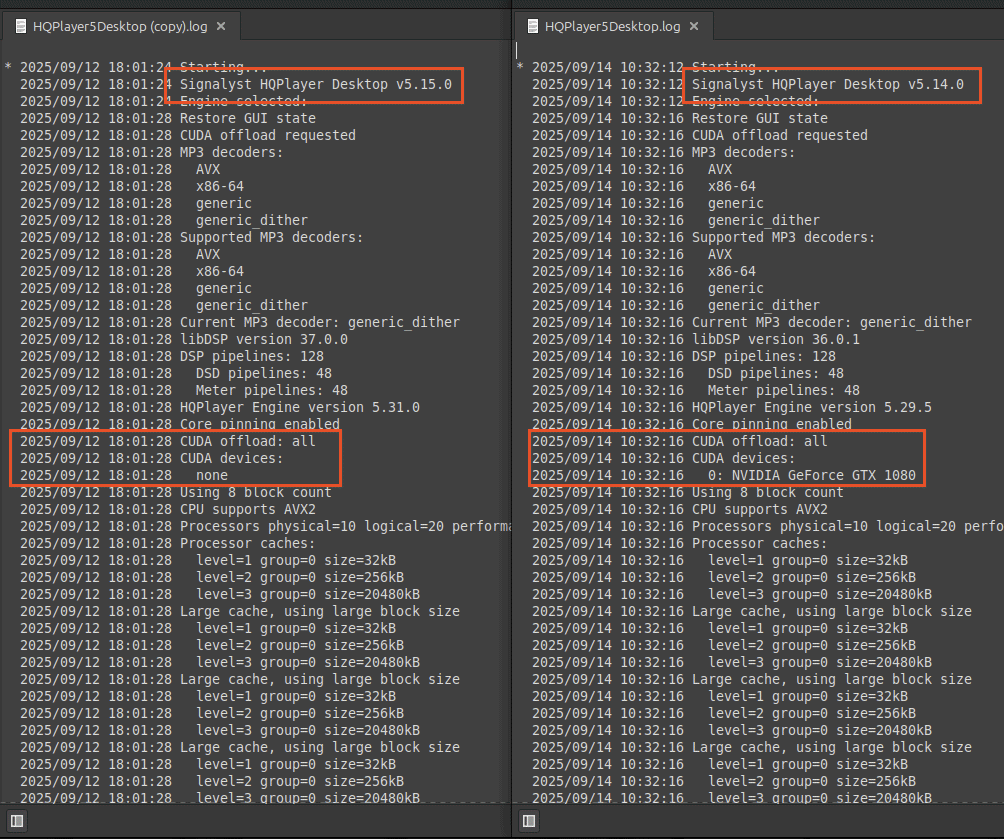Click the 10:32:12 'Engine selected:' line

pos(676,101)
